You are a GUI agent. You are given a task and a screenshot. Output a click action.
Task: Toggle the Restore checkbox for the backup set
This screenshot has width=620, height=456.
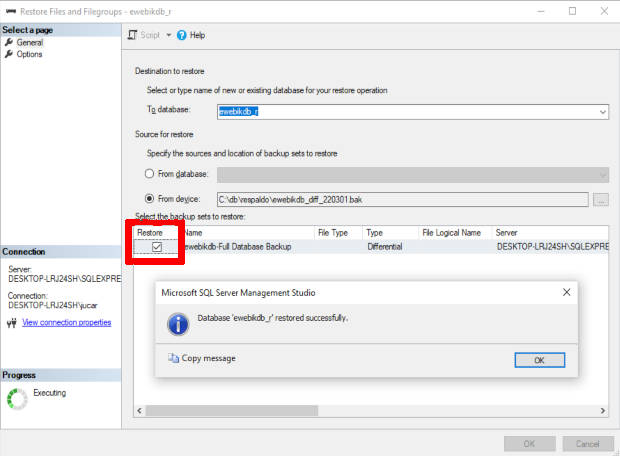(157, 247)
